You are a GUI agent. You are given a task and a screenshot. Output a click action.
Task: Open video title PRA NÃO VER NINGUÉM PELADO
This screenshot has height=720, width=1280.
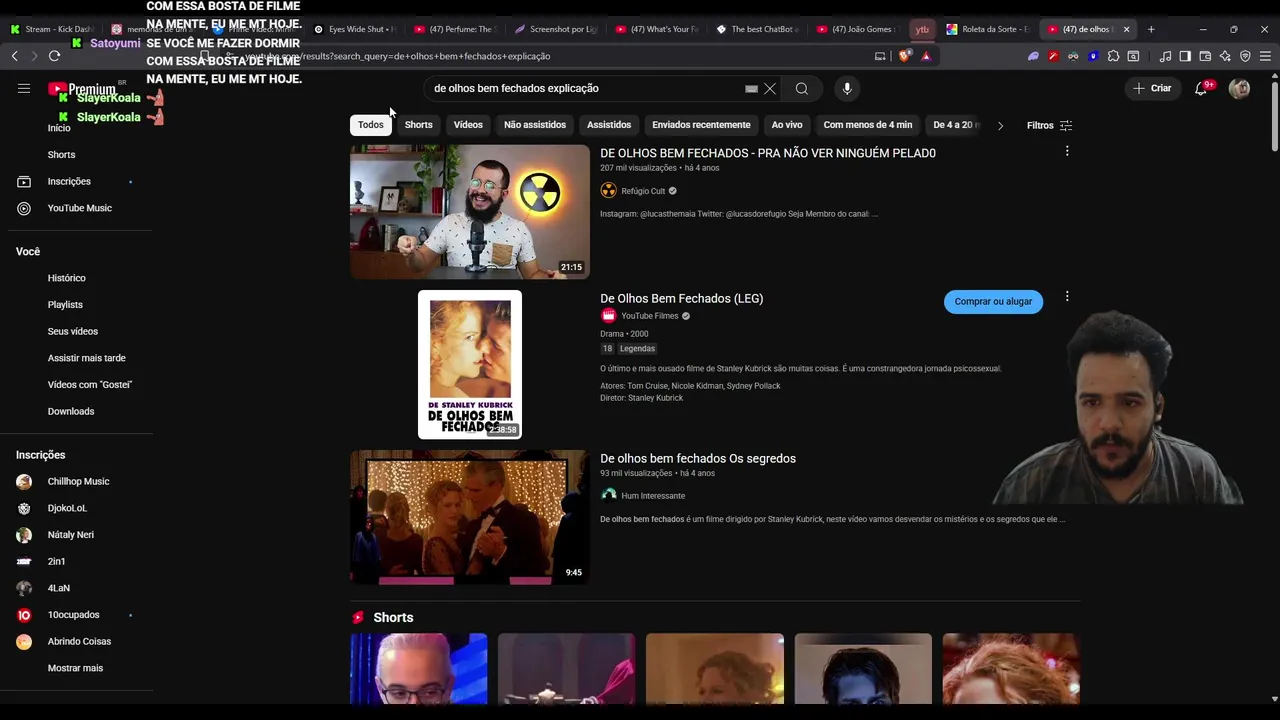(x=768, y=153)
